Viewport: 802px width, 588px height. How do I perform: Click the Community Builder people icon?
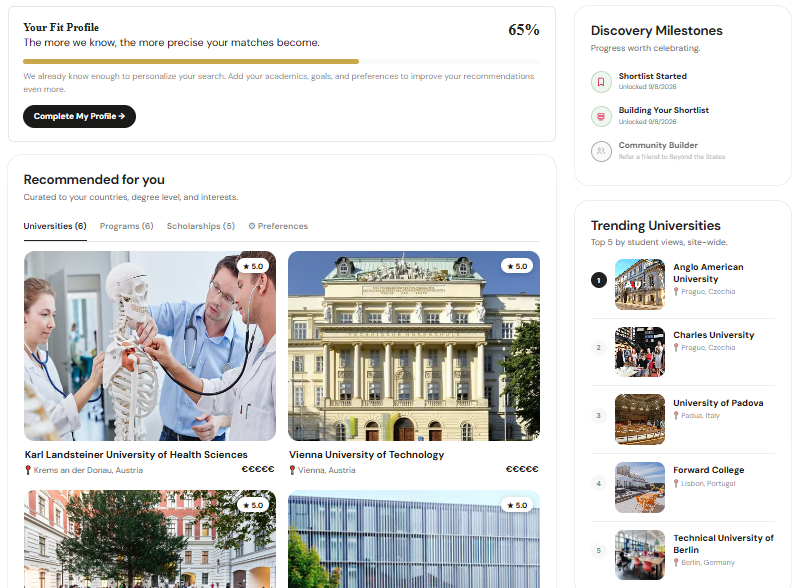601,151
